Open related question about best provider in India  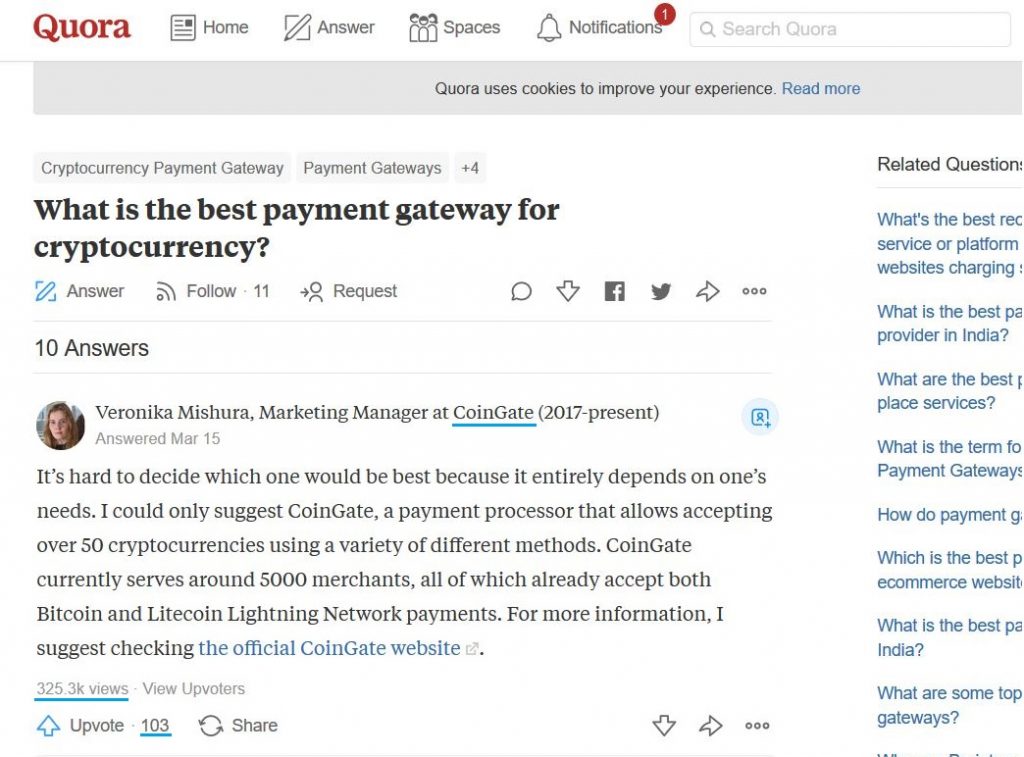[950, 323]
